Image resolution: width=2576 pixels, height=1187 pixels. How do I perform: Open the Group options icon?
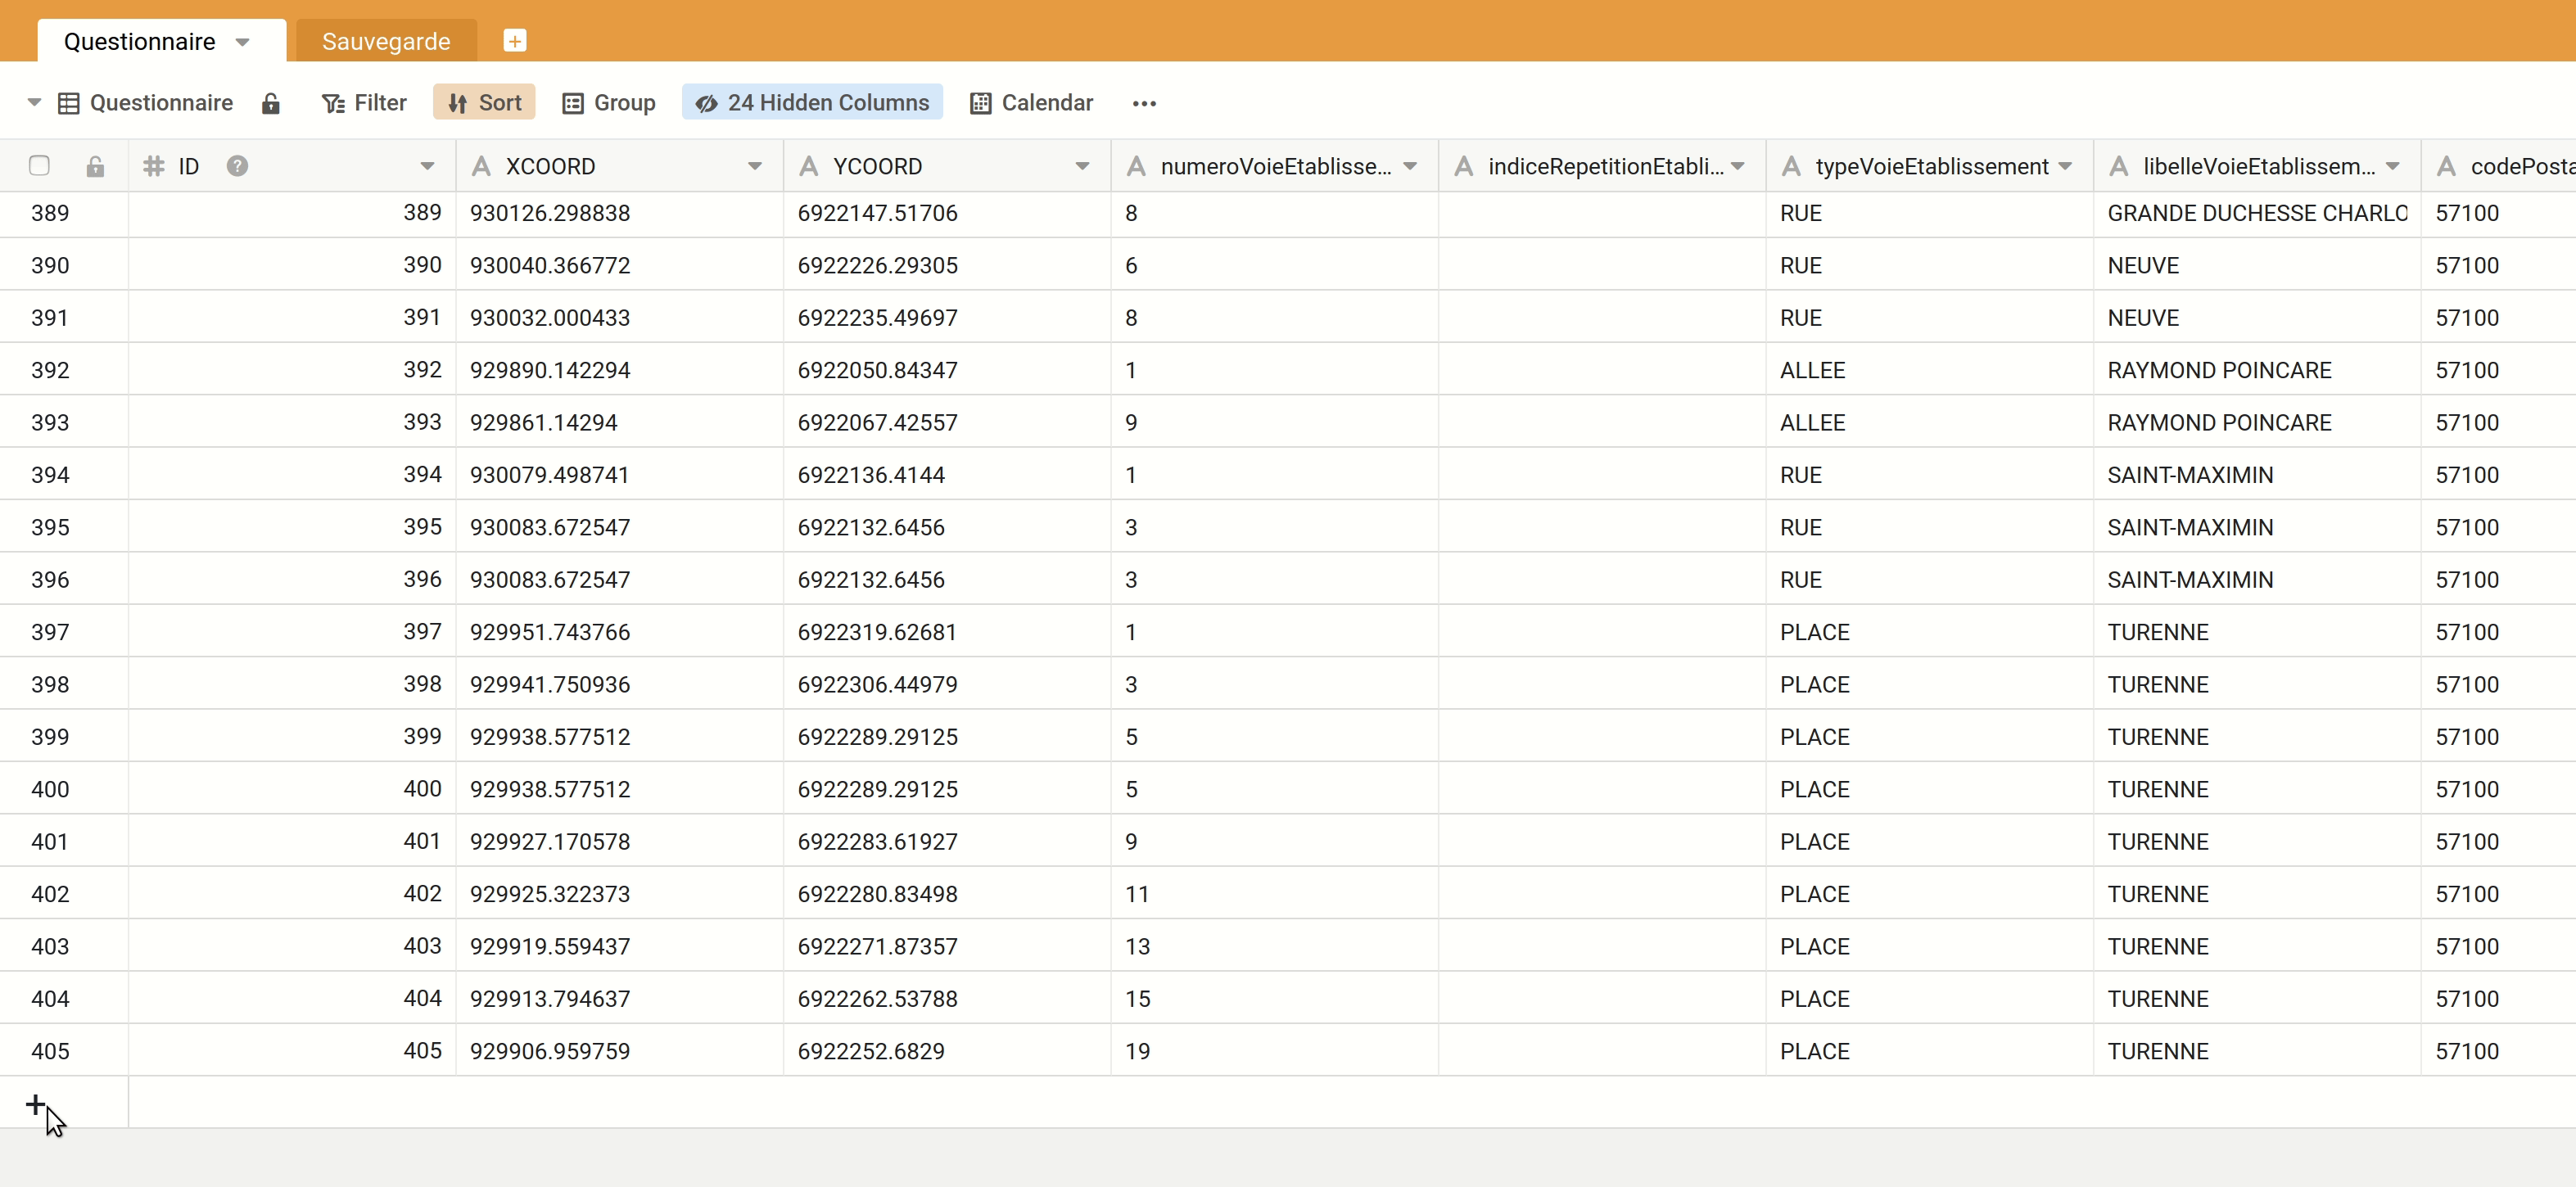coord(572,102)
